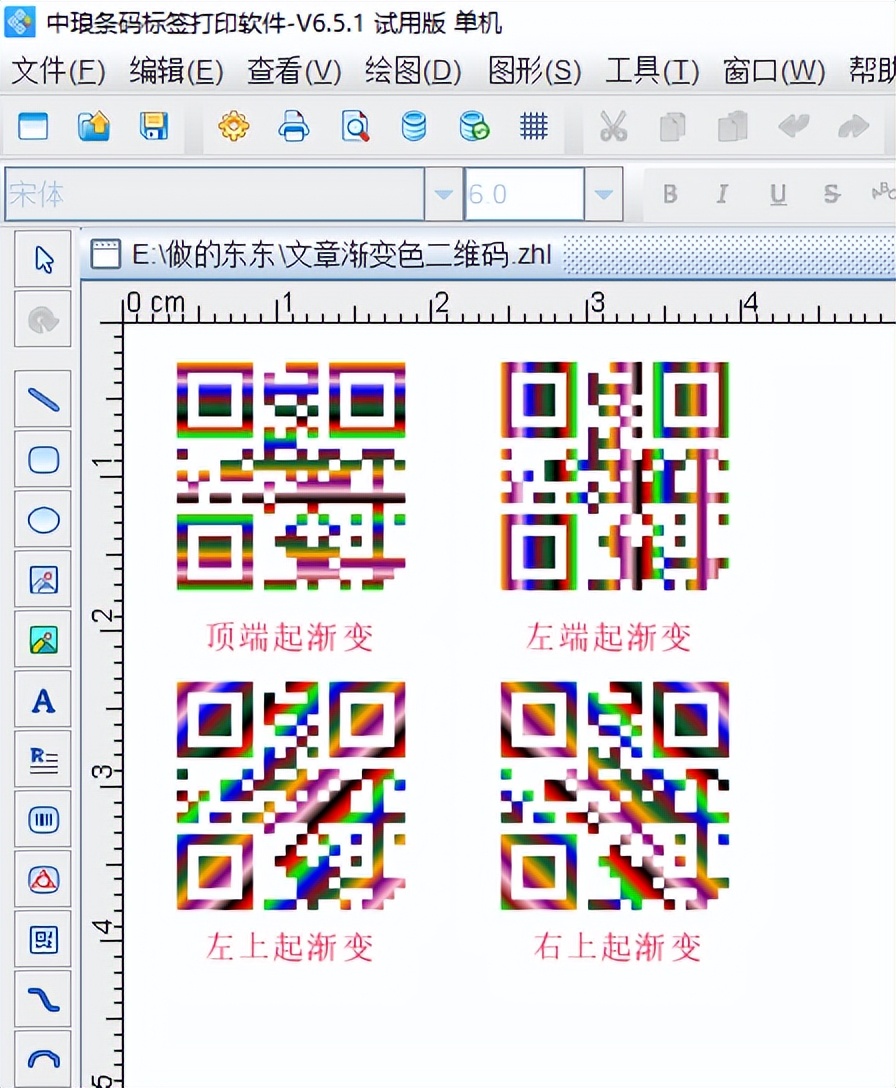This screenshot has height=1088, width=896.
Task: Select the QR code above 右上起渐变
Action: coord(614,795)
